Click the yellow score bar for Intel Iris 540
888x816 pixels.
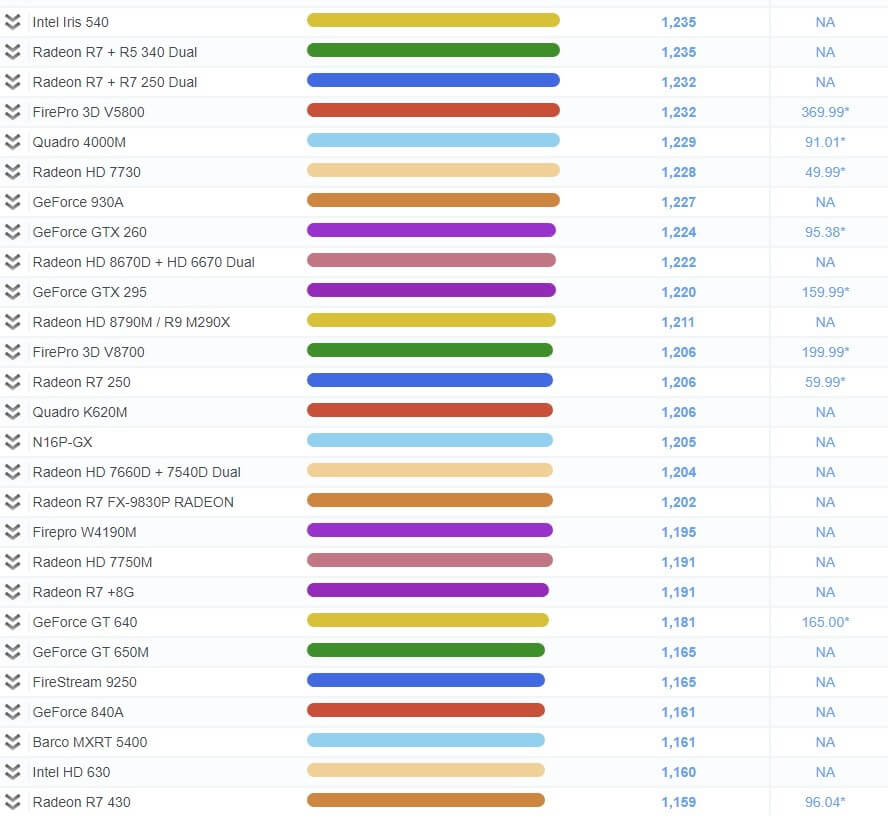[433, 20]
